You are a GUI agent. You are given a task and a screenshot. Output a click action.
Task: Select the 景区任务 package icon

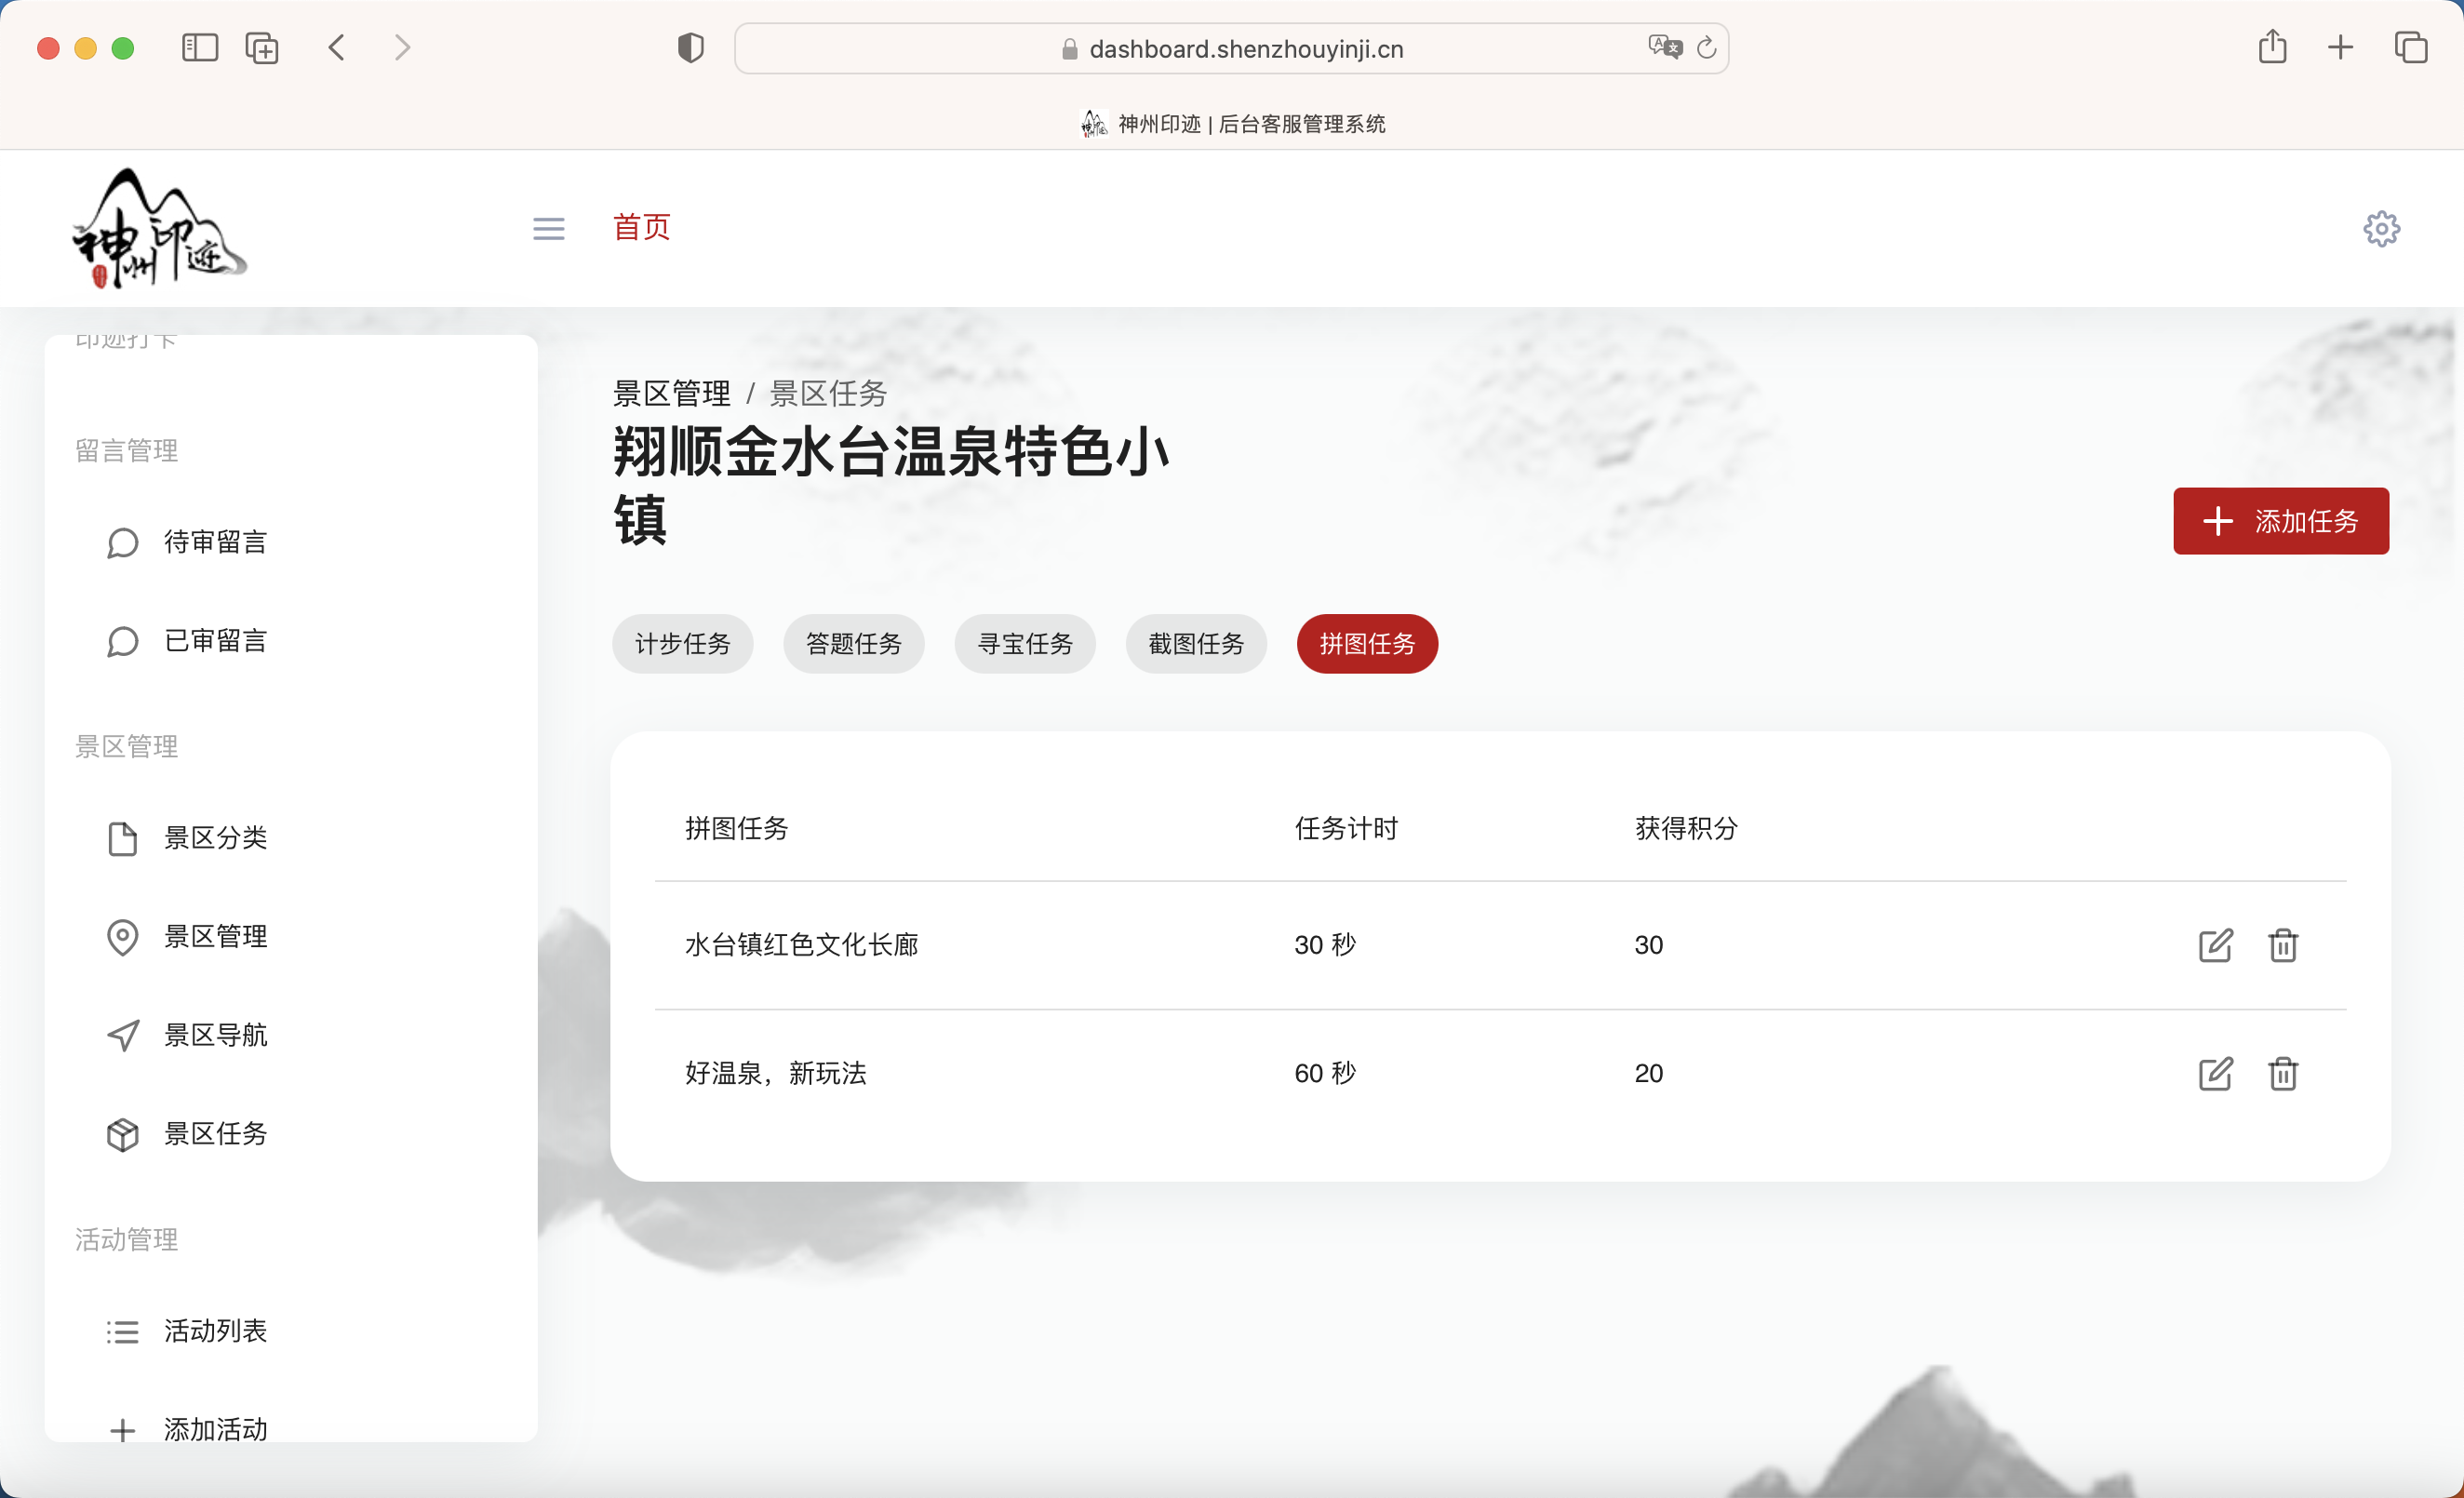(x=122, y=1134)
